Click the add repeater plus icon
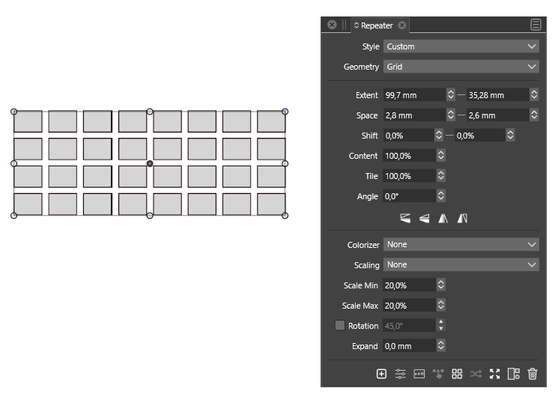This screenshot has height=397, width=555. [x=381, y=374]
